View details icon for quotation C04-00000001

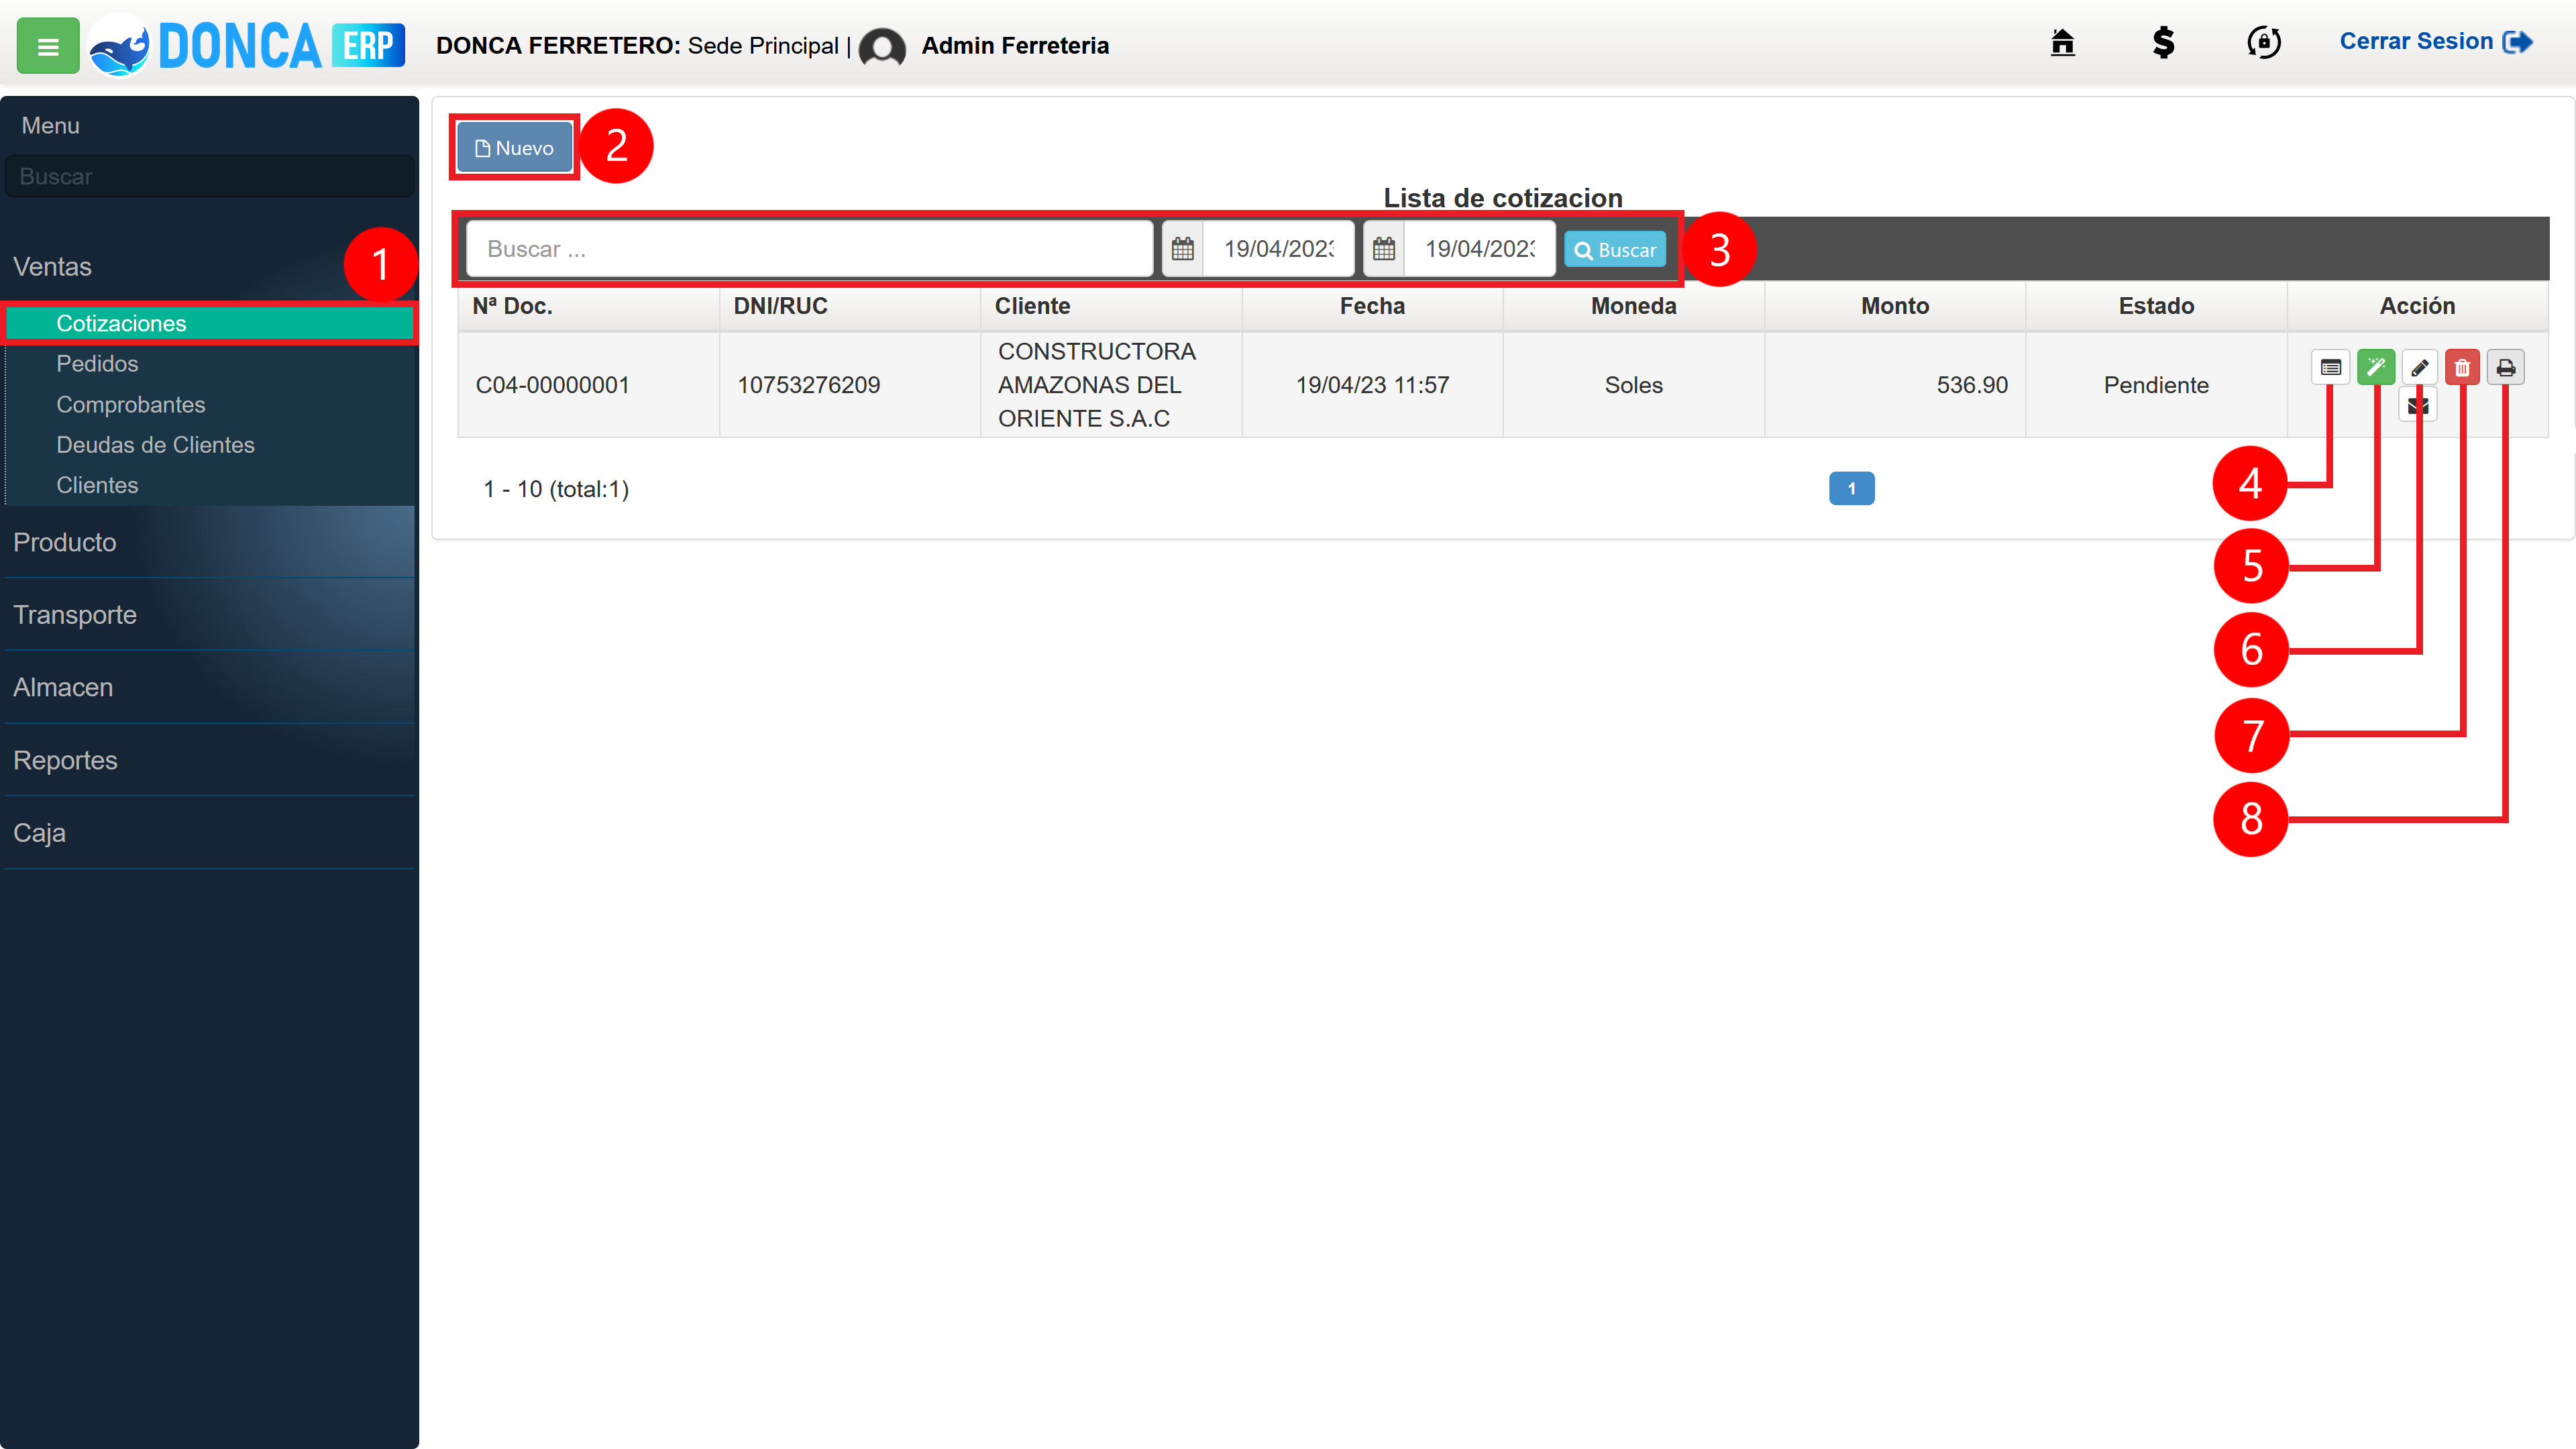(2331, 368)
